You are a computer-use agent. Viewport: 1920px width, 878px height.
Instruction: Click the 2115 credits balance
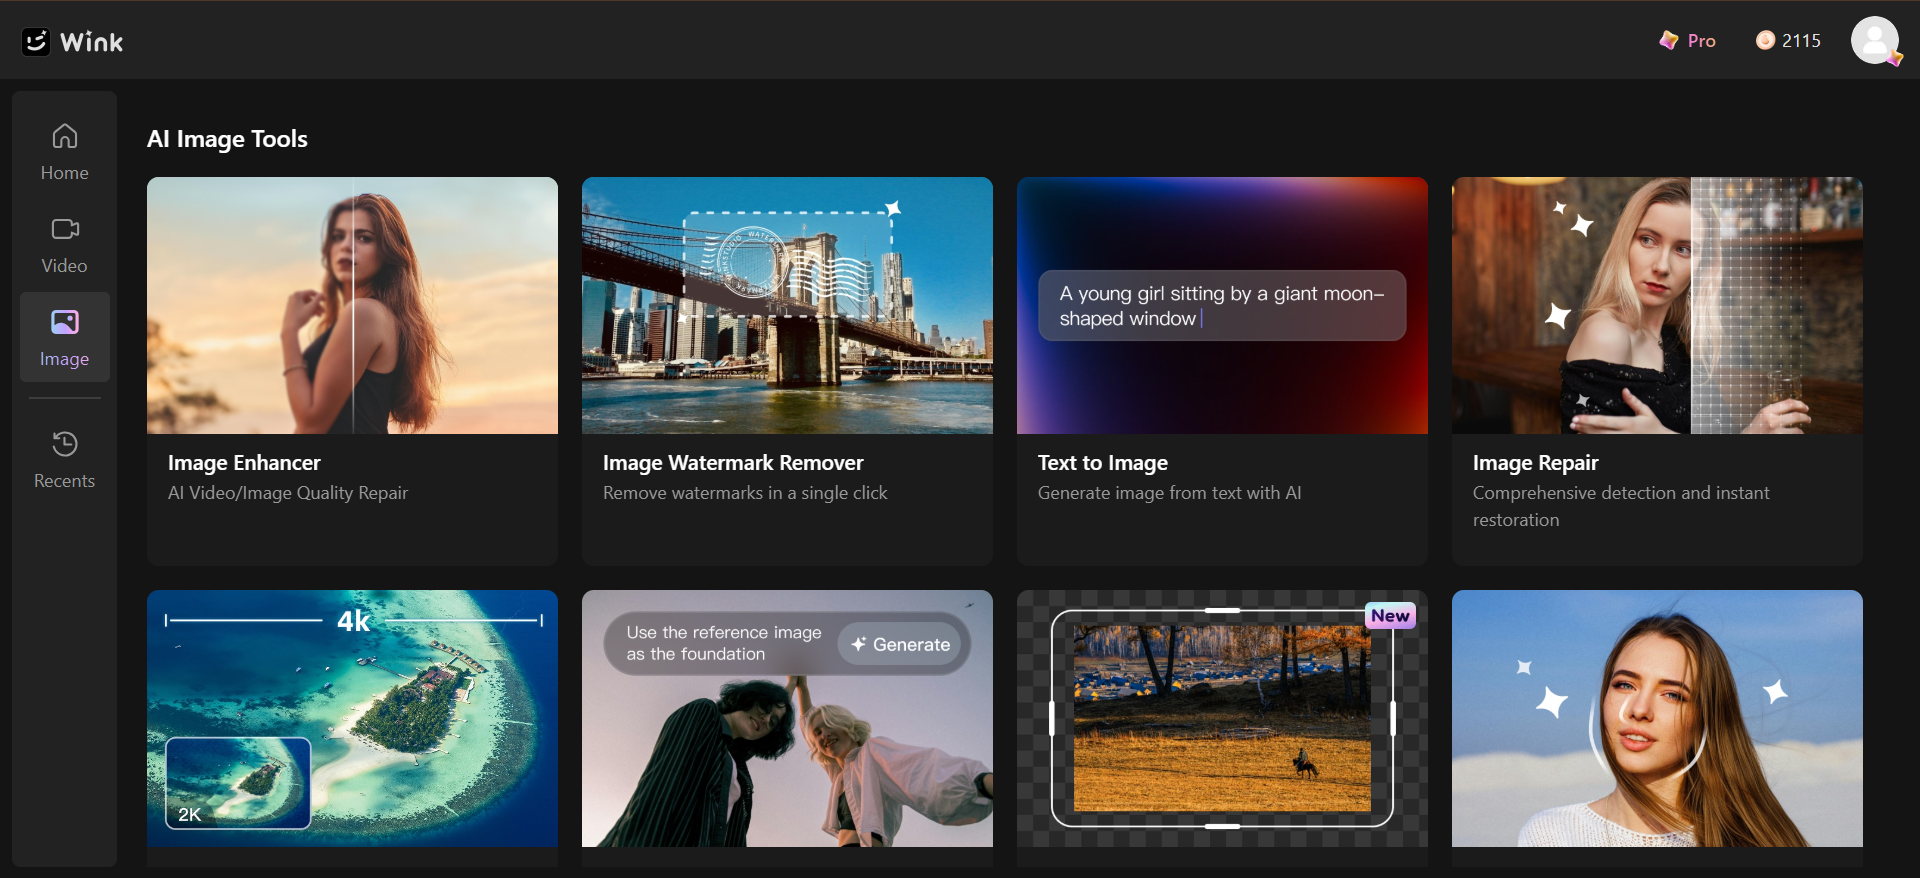[1801, 40]
